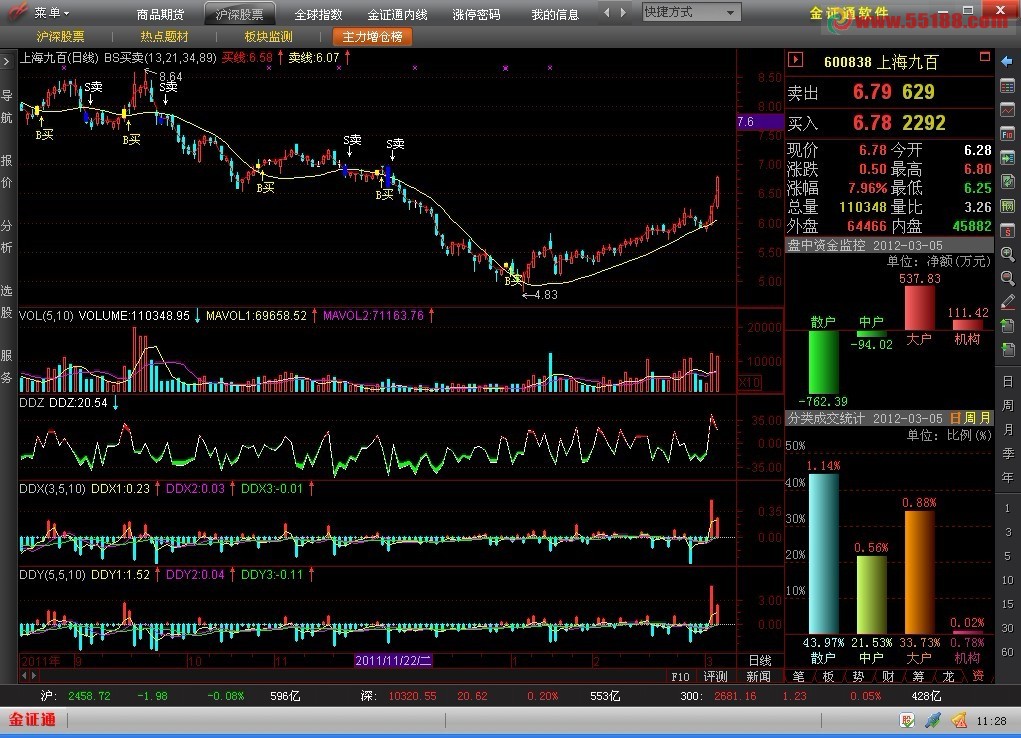Viewport: 1021px width, 738px height.
Task: Switch statistics to weekly (周) view
Action: [969, 418]
